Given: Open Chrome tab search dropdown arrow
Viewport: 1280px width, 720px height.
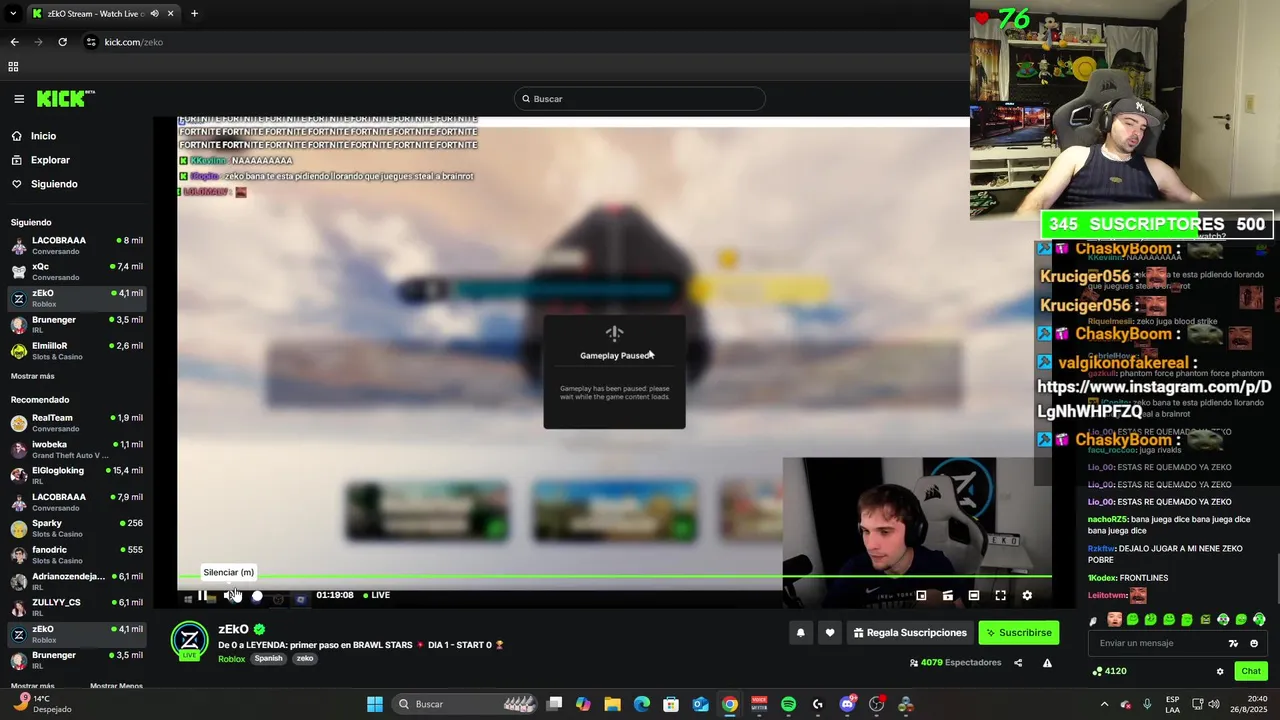Looking at the screenshot, I should tap(13, 14).
